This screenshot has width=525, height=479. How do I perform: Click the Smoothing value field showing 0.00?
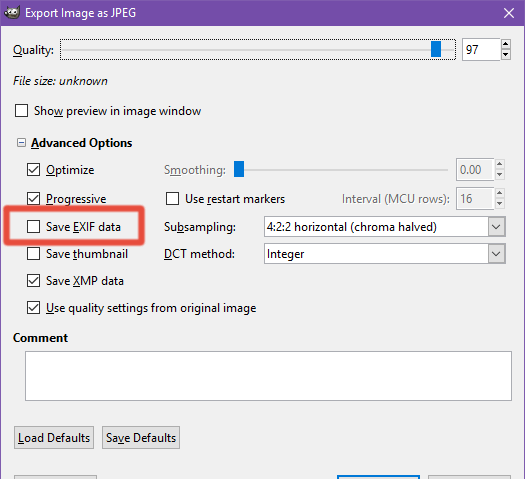coord(475,170)
